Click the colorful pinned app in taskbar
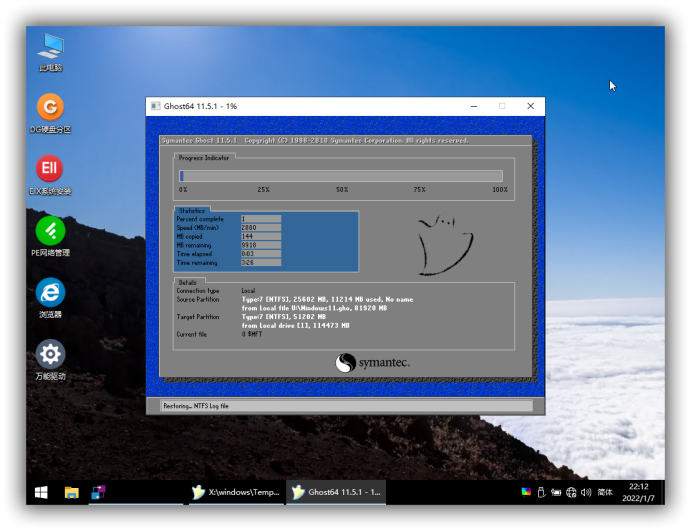Screen dimensions: 692x532 coord(99,492)
